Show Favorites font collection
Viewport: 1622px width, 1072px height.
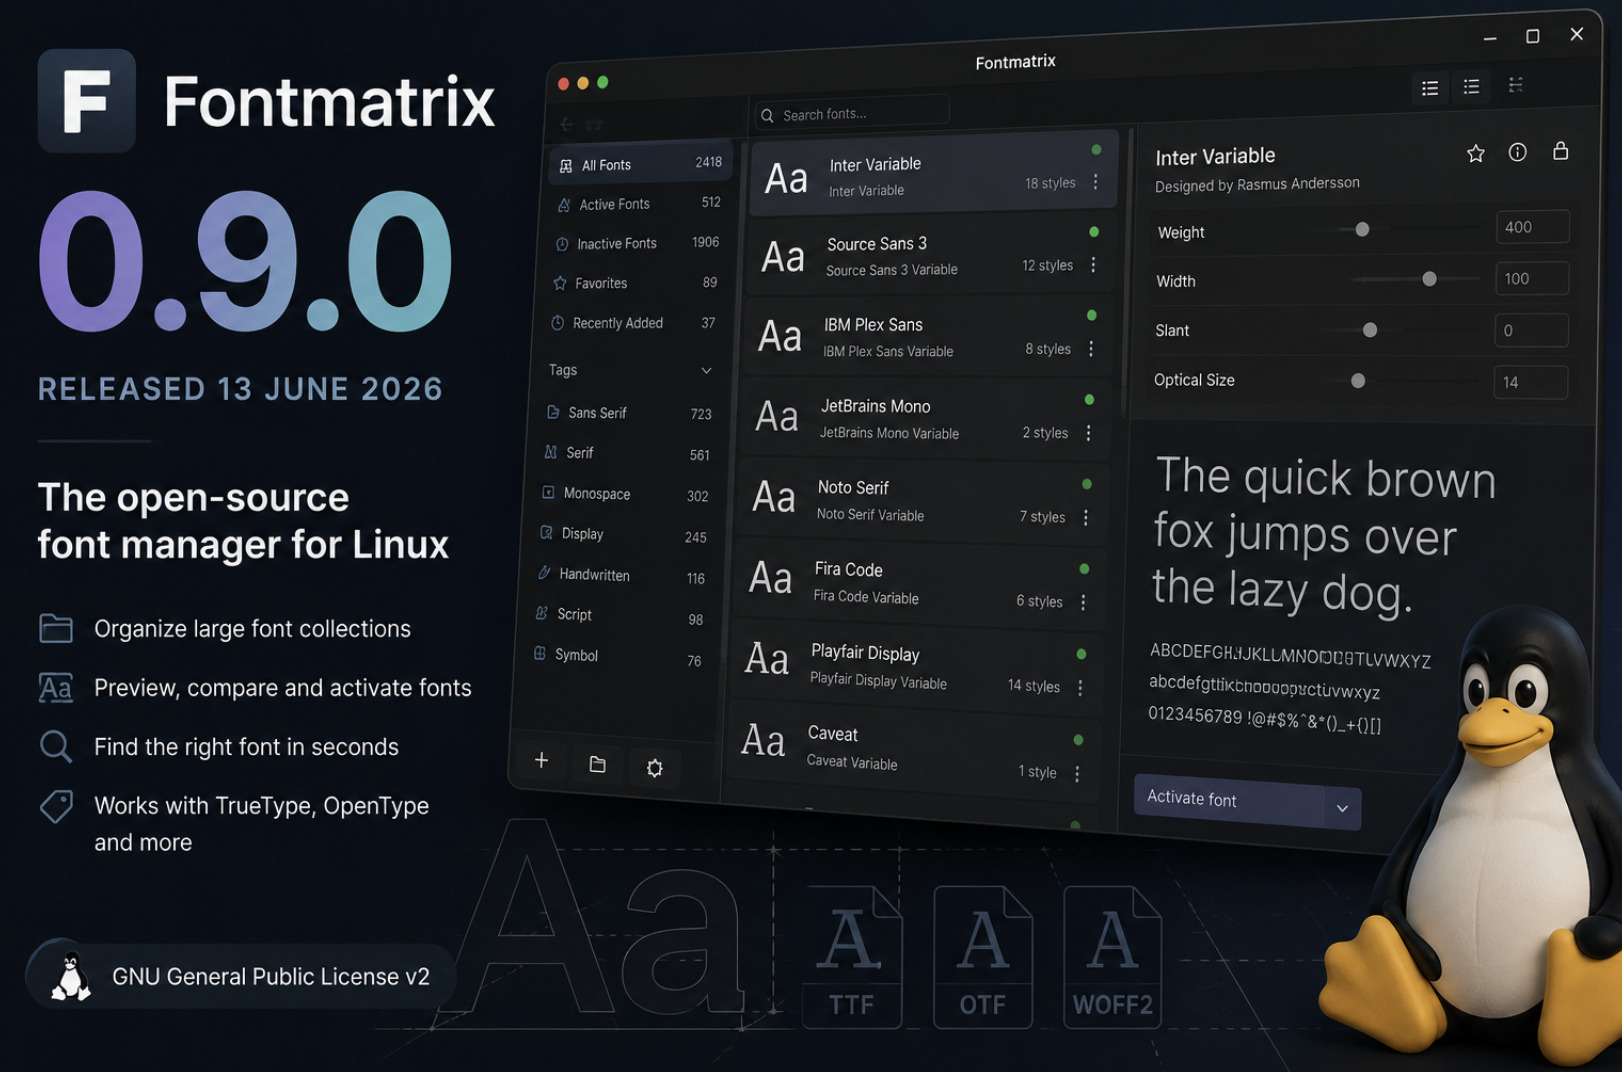point(635,283)
